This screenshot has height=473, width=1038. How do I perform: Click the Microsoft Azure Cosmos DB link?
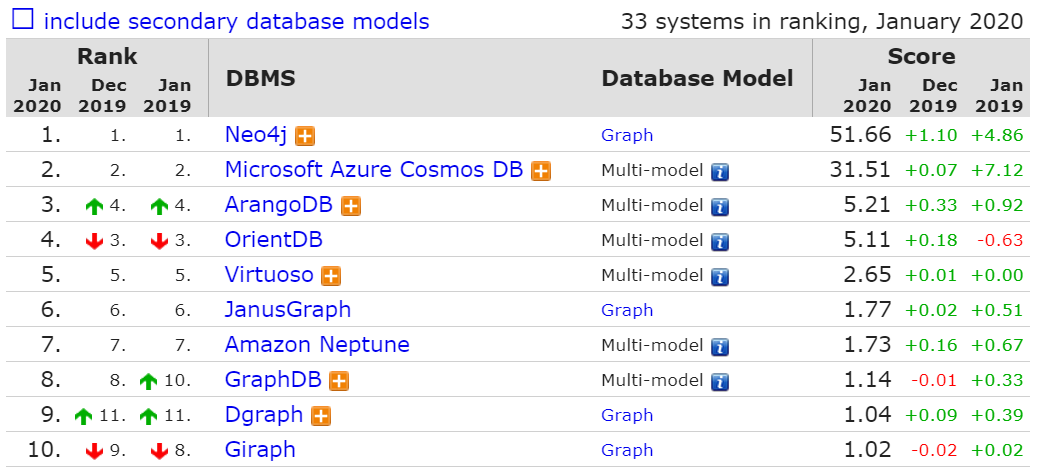(373, 170)
